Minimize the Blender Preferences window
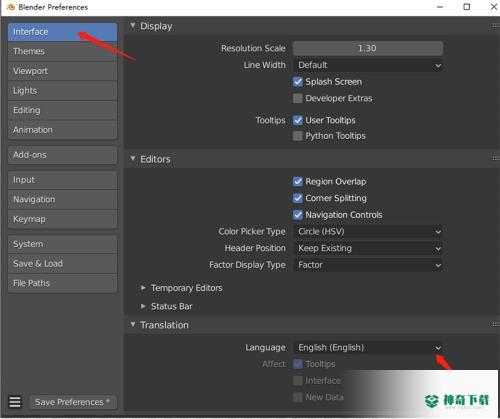500x419 pixels. point(440,7)
